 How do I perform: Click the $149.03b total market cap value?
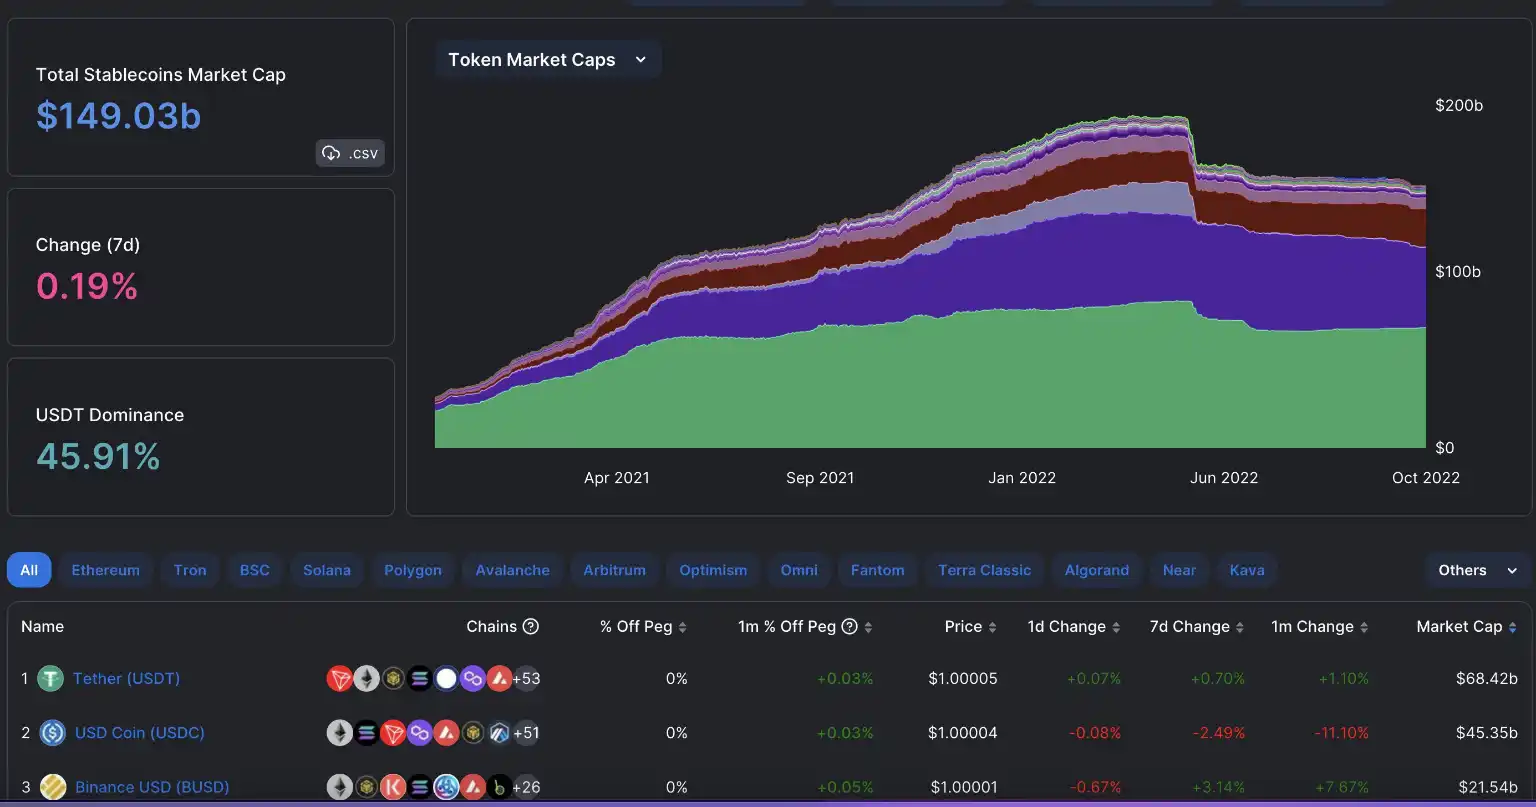click(119, 116)
